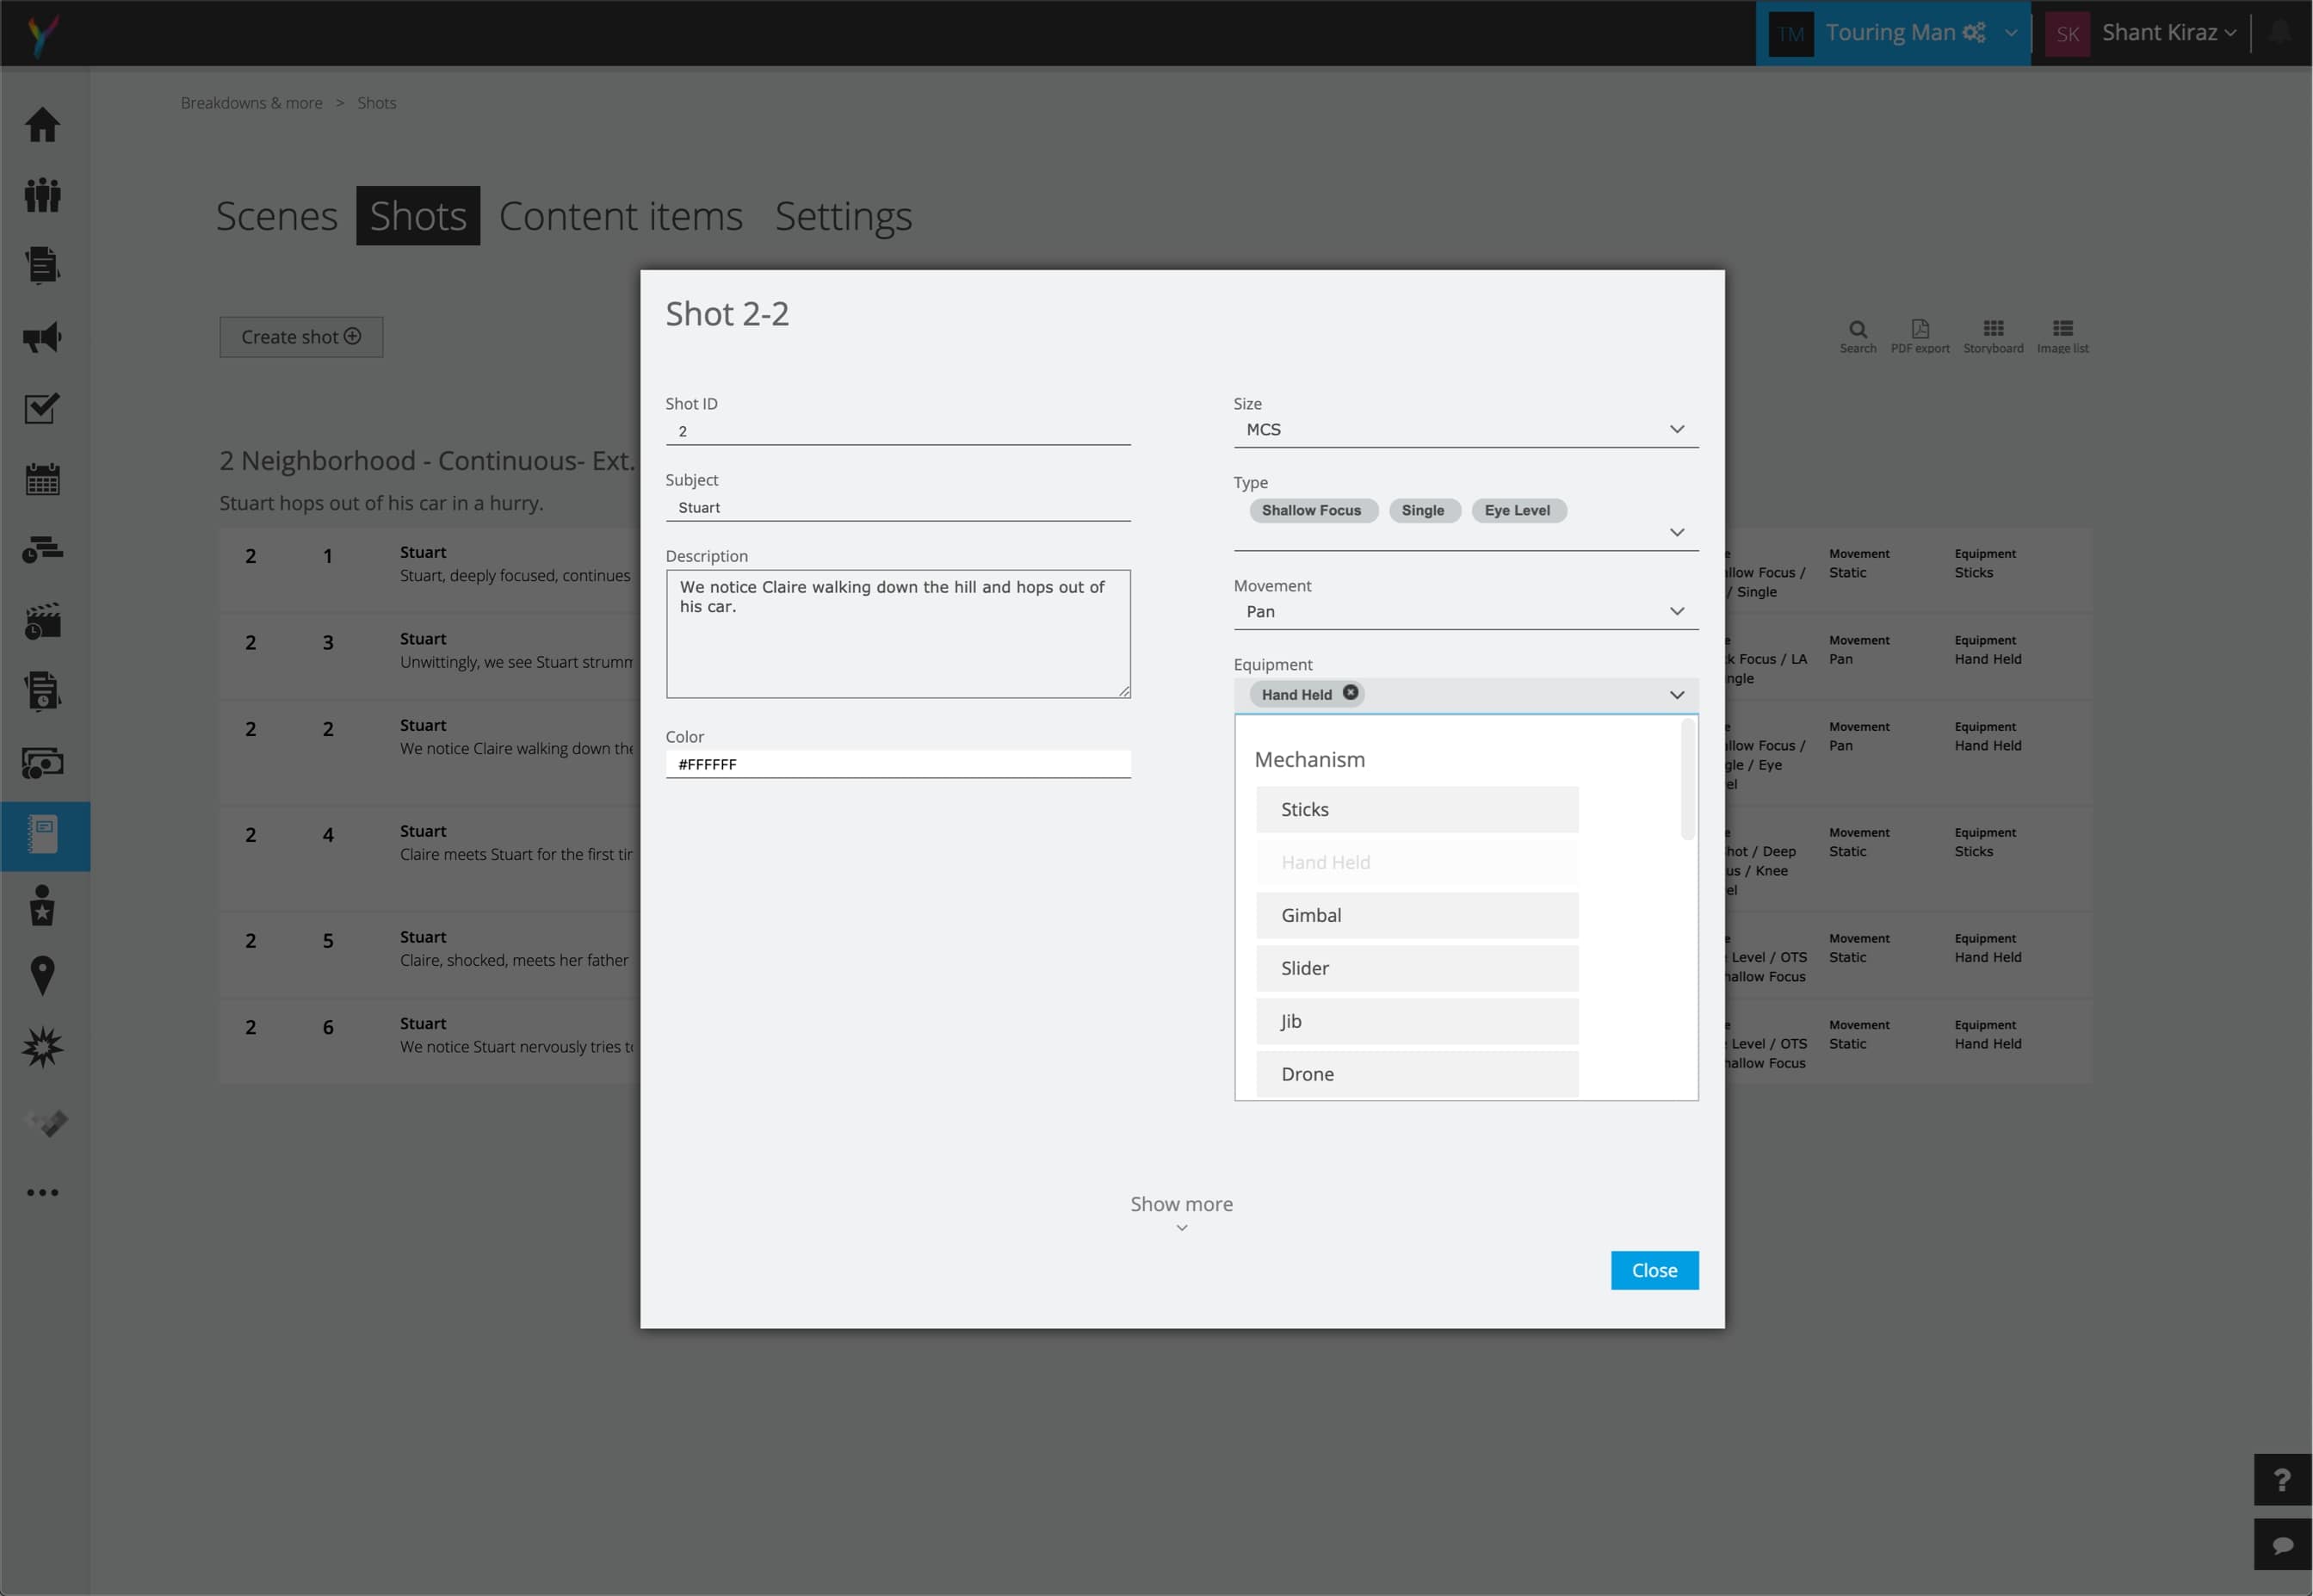Follow the Shots breadcrumb link
Screen dimensions: 2313x1596
(377, 103)
